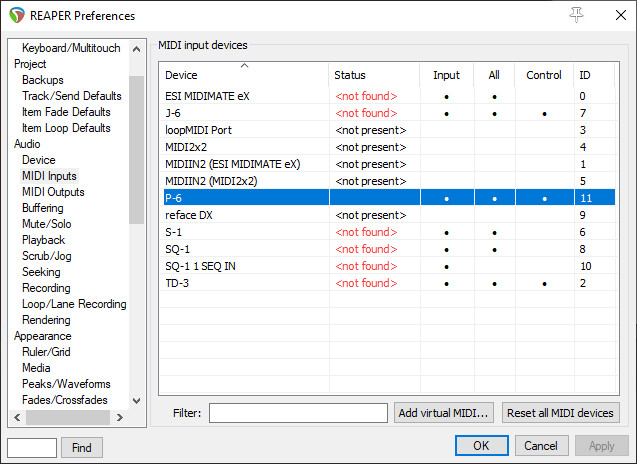
Task: Open the Backups preferences page
Action: click(43, 80)
